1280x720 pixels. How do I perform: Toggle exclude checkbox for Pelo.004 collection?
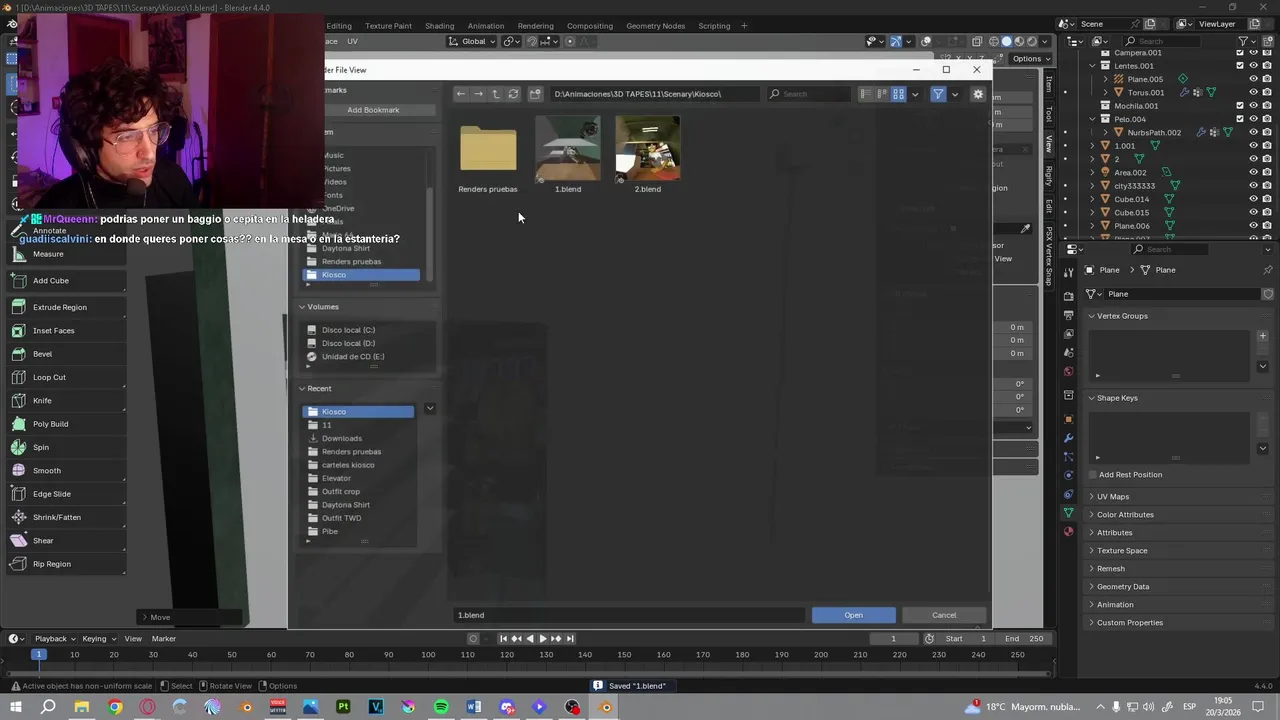click(1240, 119)
